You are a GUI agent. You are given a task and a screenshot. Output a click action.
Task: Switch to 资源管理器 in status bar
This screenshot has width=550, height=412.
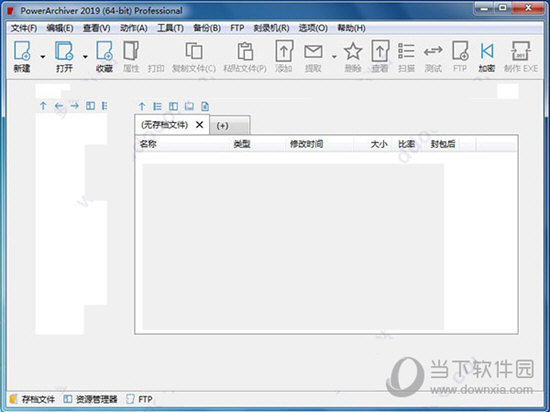90,399
